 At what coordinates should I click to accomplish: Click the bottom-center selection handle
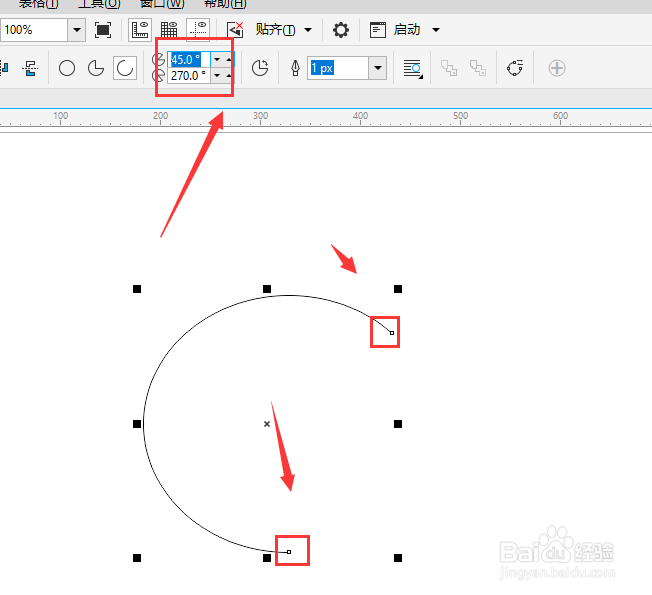pyautogui.click(x=267, y=558)
